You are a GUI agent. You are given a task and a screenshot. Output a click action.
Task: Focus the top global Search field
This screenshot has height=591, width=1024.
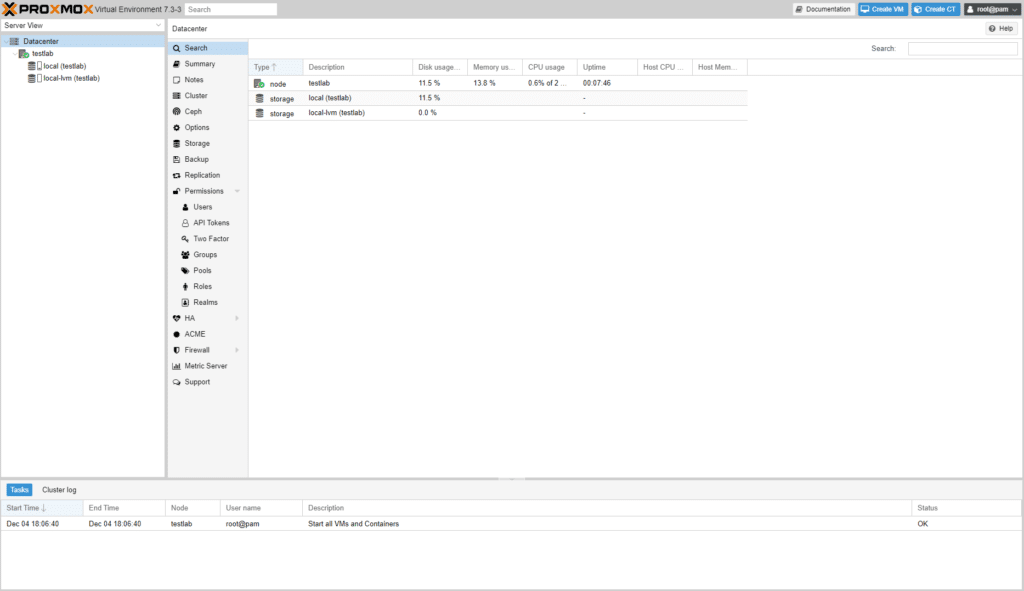point(231,9)
